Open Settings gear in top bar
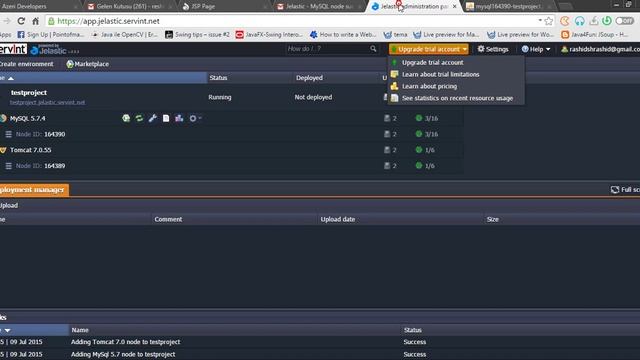This screenshot has height=360, width=640. click(493, 49)
